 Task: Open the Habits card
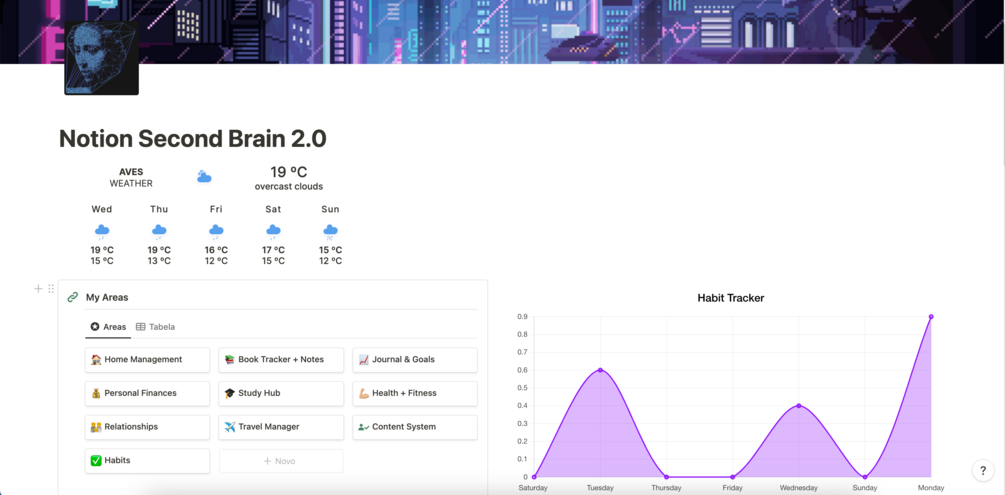coord(147,460)
